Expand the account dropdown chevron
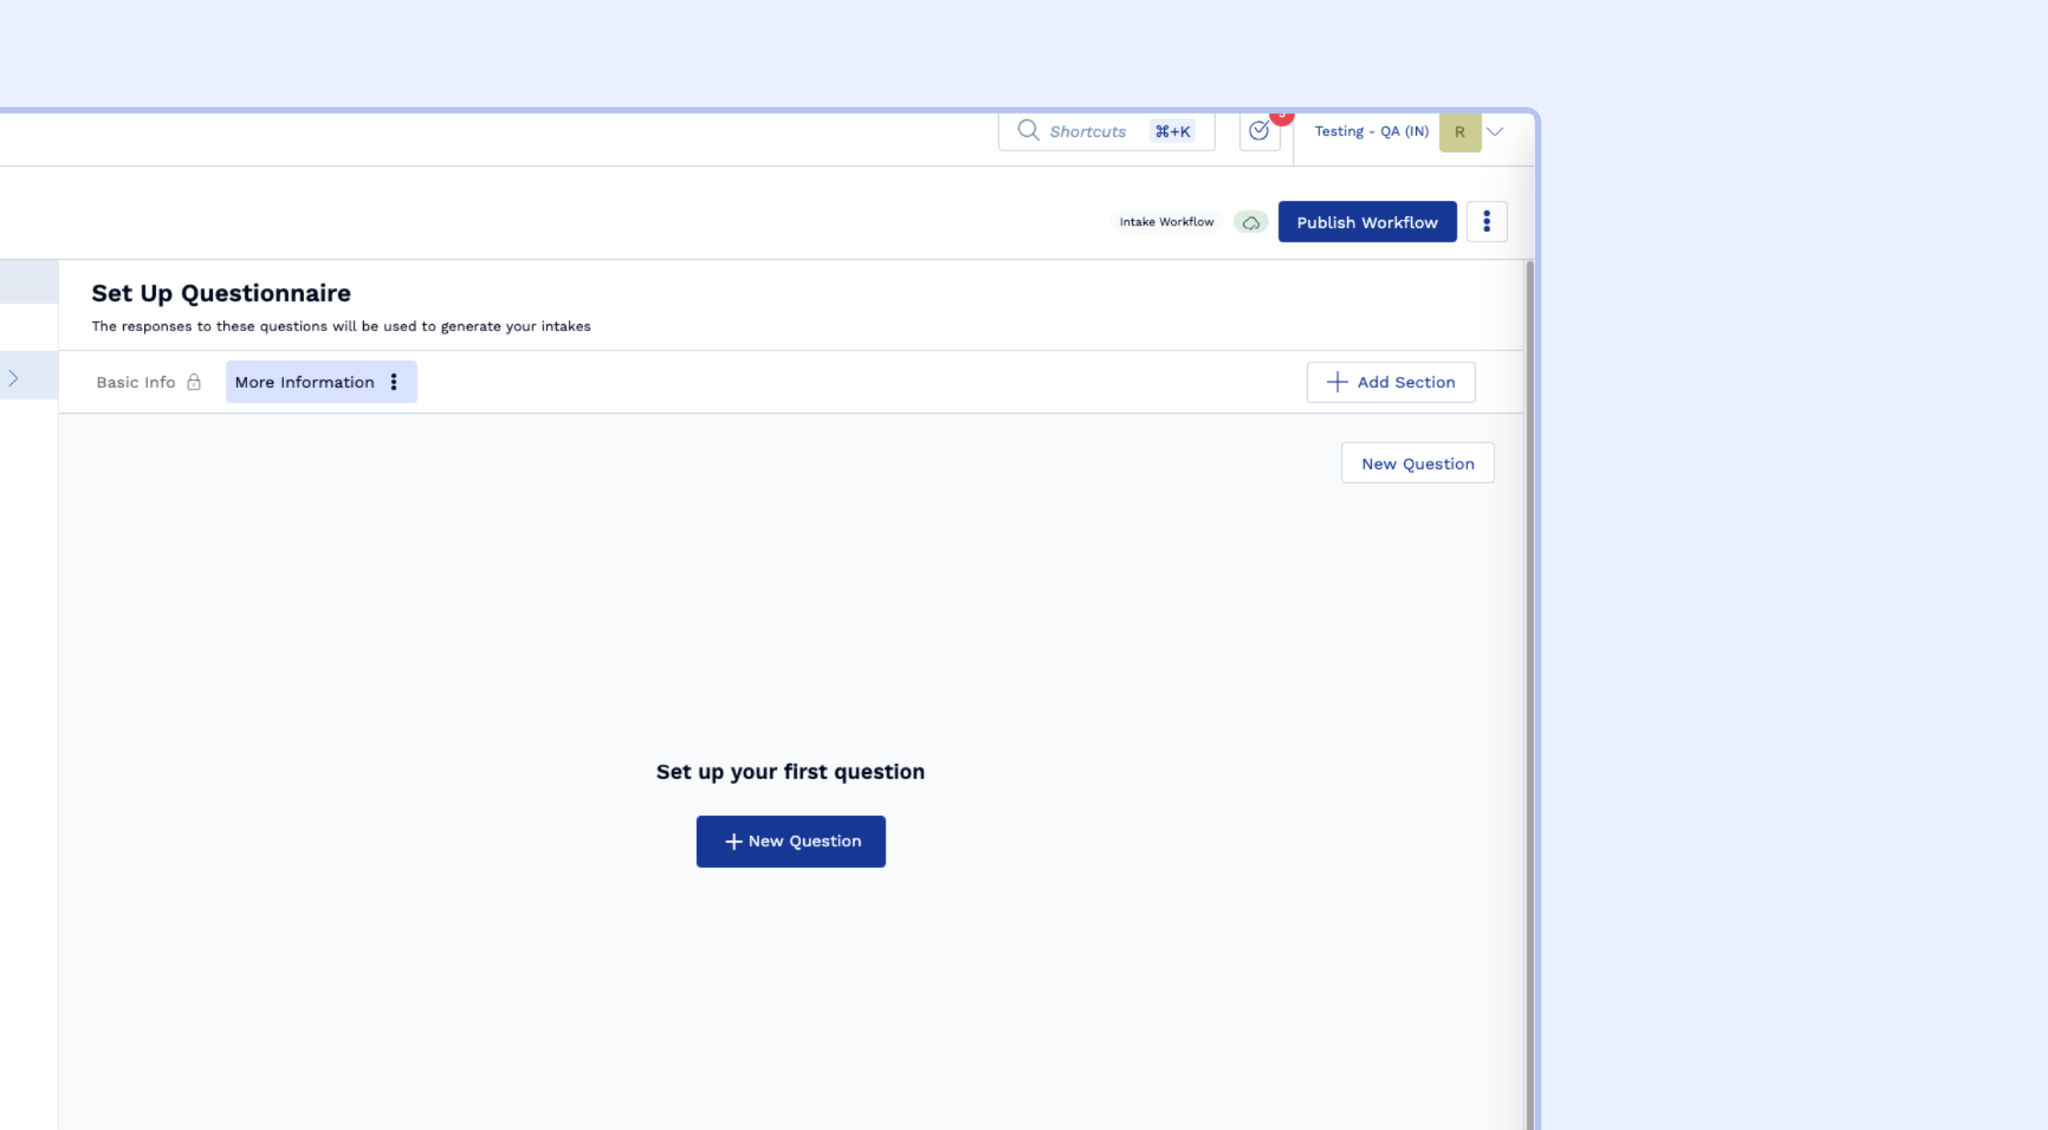Image resolution: width=2048 pixels, height=1130 pixels. click(x=1495, y=132)
